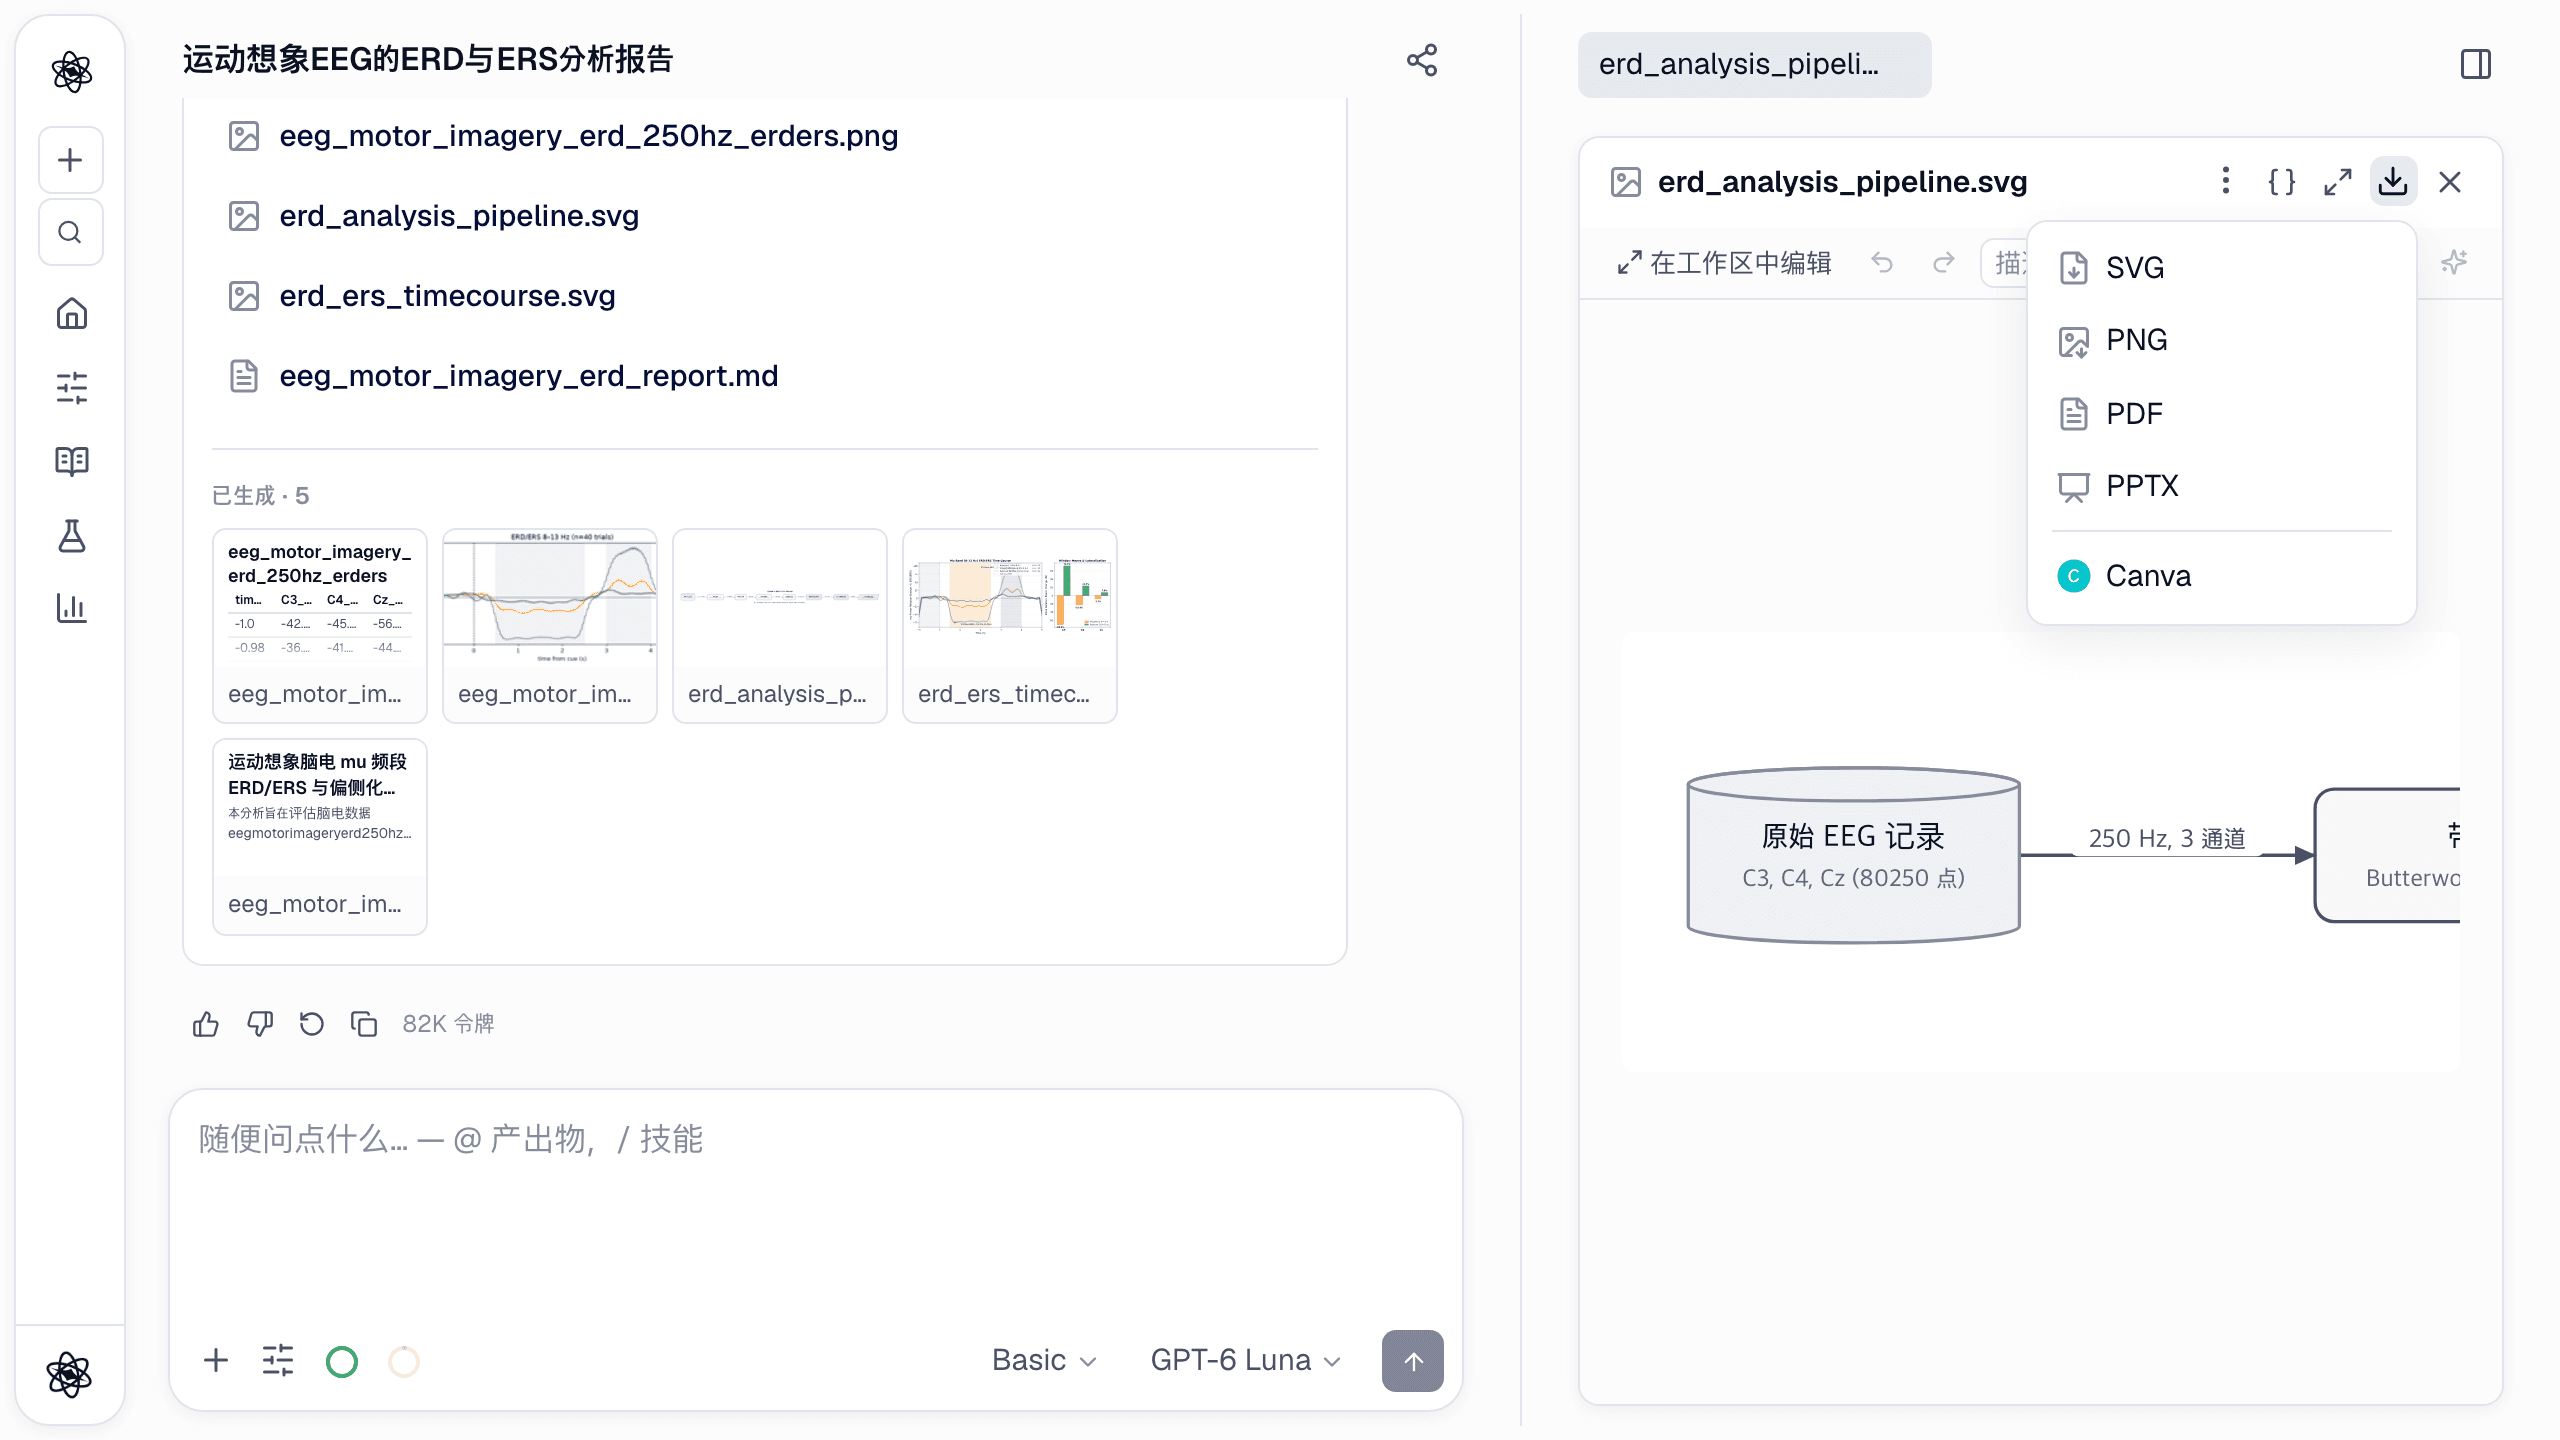
Task: Click the share icon beside report title
Action: click(1422, 60)
